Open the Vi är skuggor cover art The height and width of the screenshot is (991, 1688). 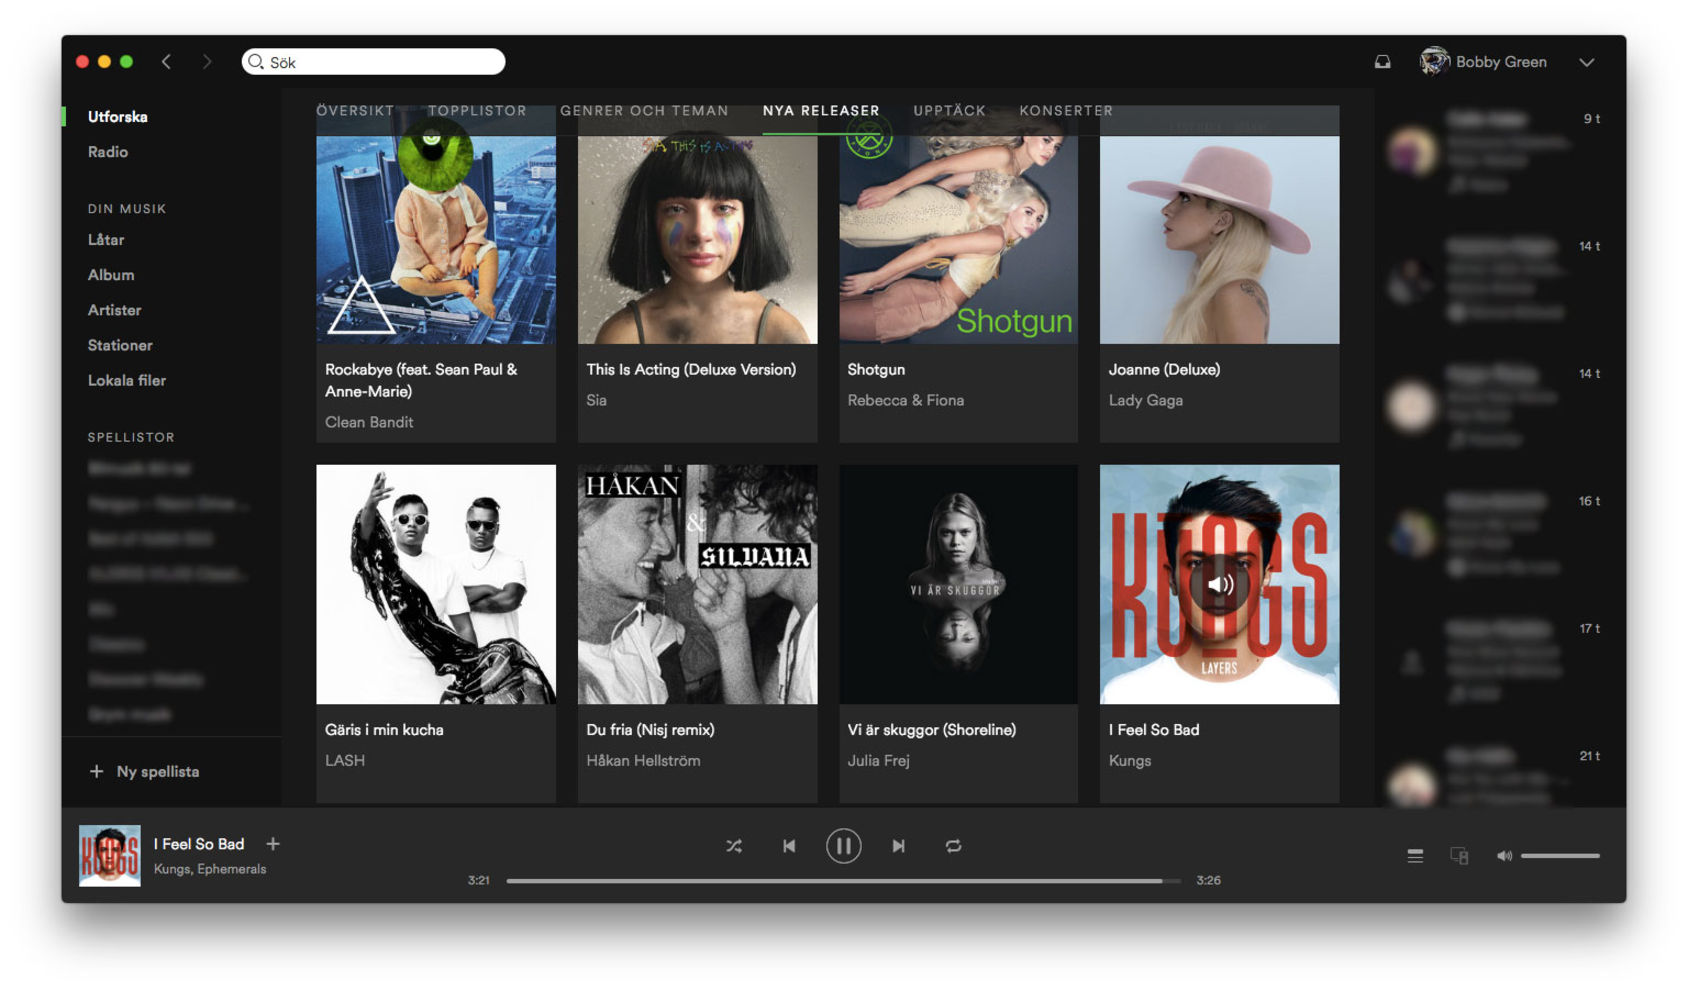click(x=958, y=584)
